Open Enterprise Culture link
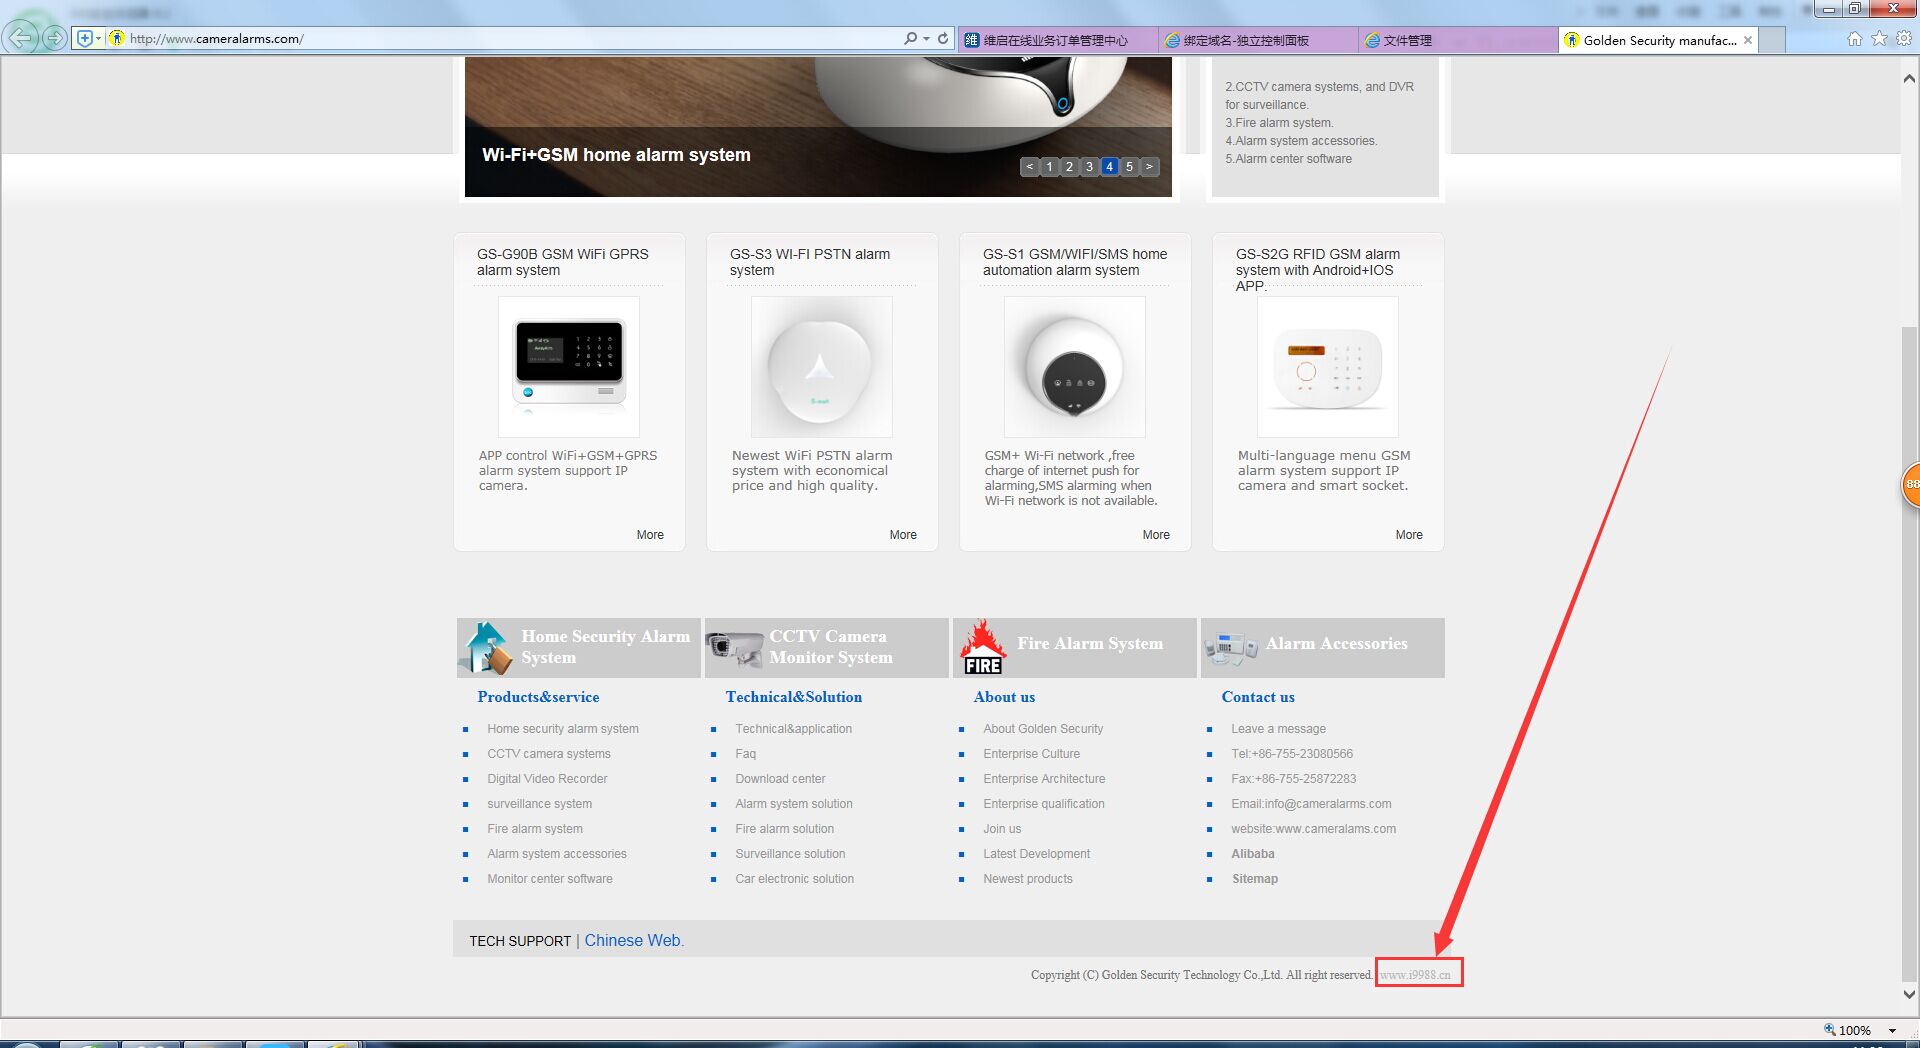 [1031, 754]
